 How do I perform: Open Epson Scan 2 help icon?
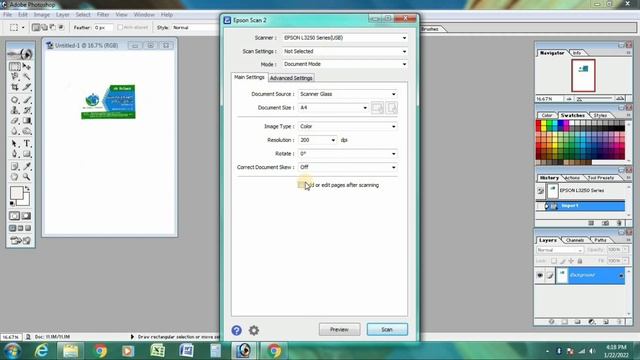tap(236, 330)
